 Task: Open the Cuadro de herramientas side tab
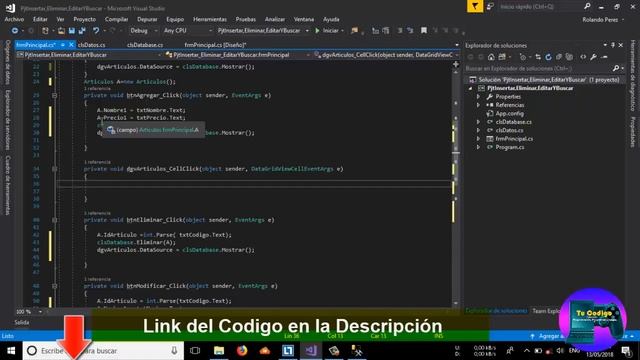(7, 185)
